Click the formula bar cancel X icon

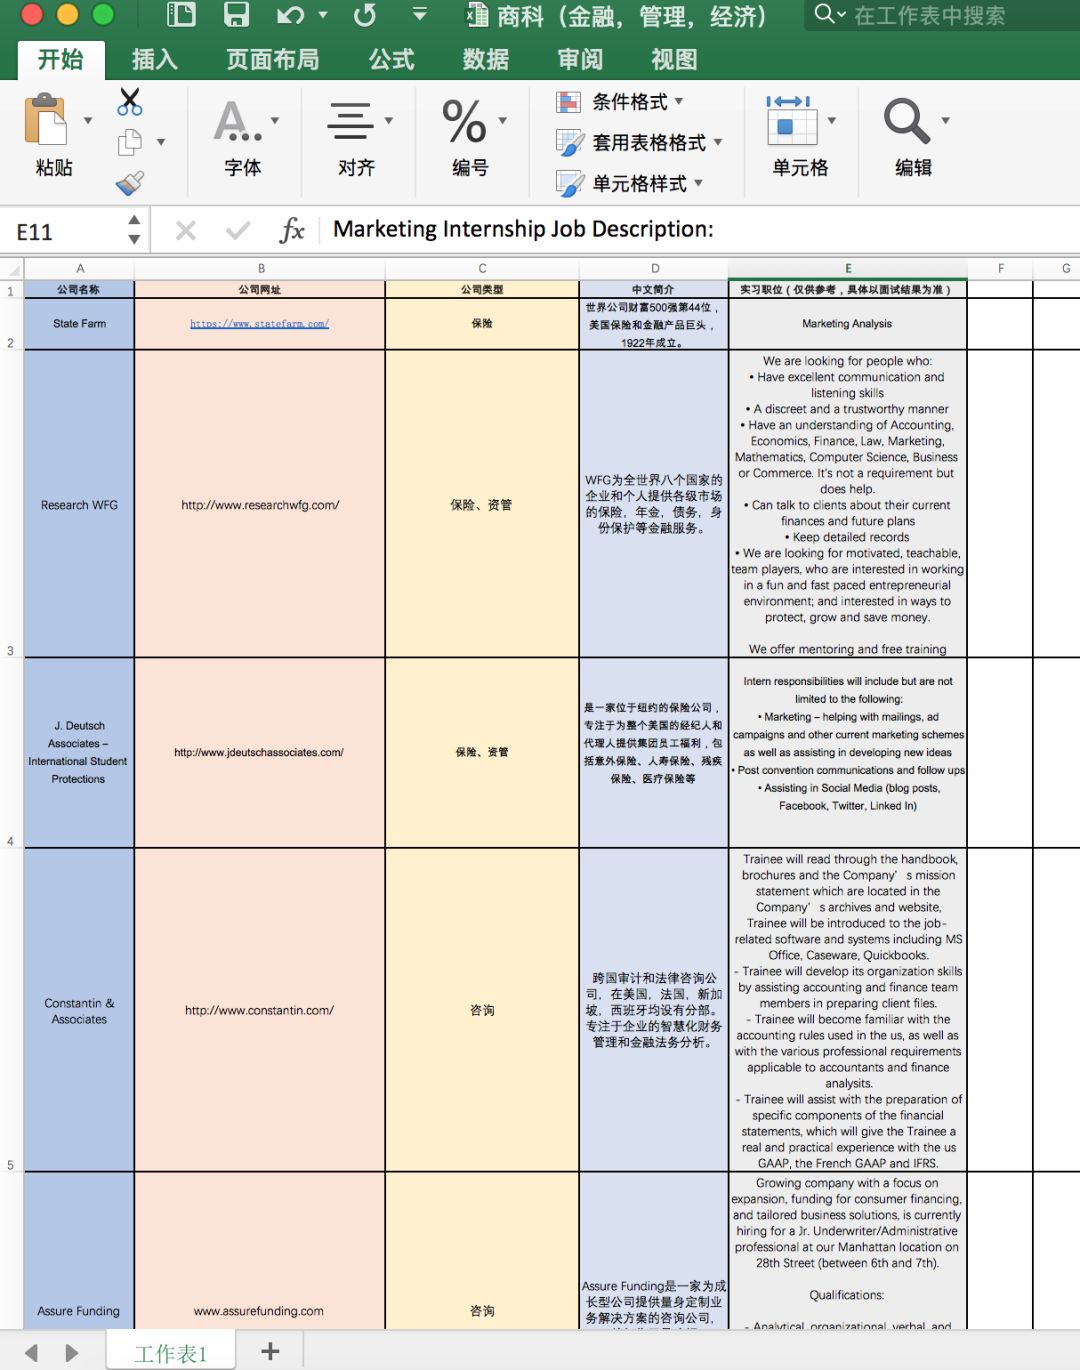click(186, 231)
